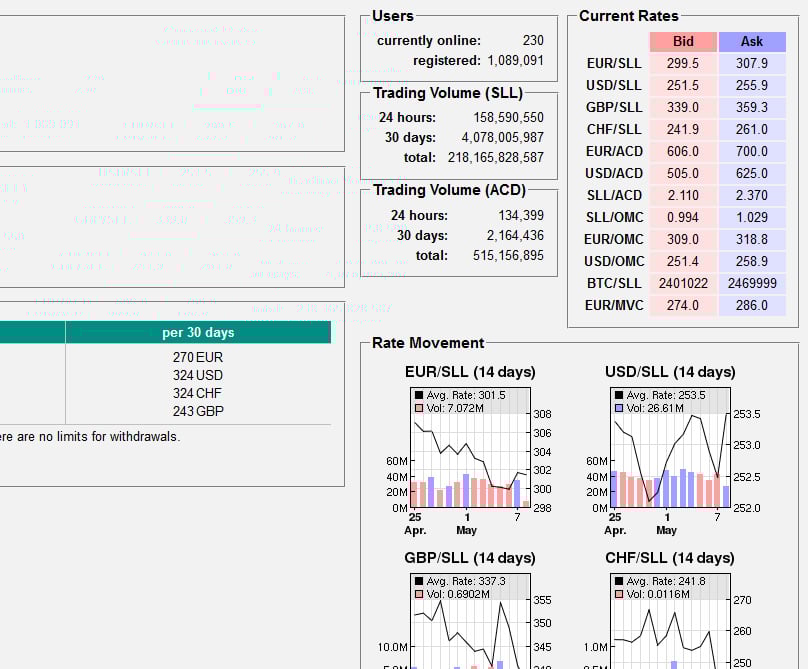Click the BTC/SLL ask value 2469999
808x669 pixels.
point(751,283)
